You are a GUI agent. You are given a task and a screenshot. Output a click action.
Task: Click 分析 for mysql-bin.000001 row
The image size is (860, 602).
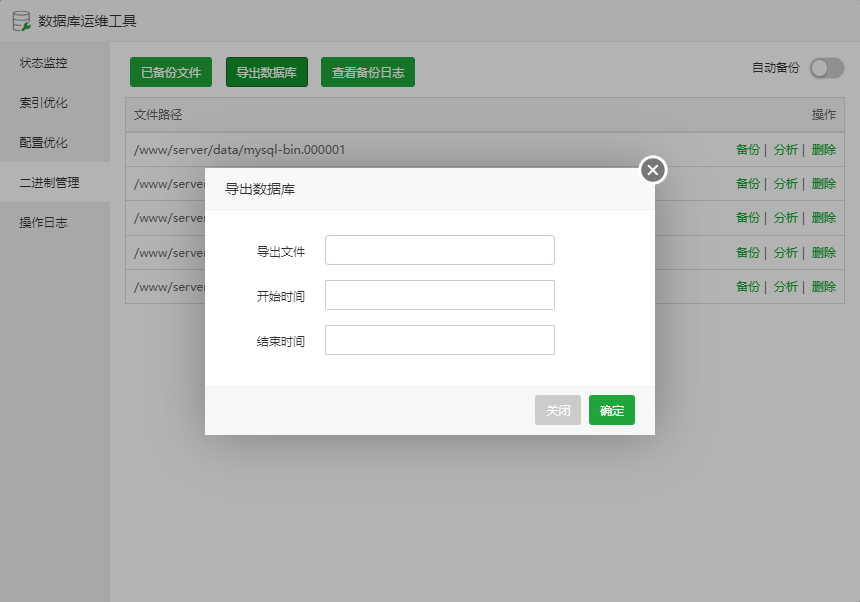click(785, 150)
